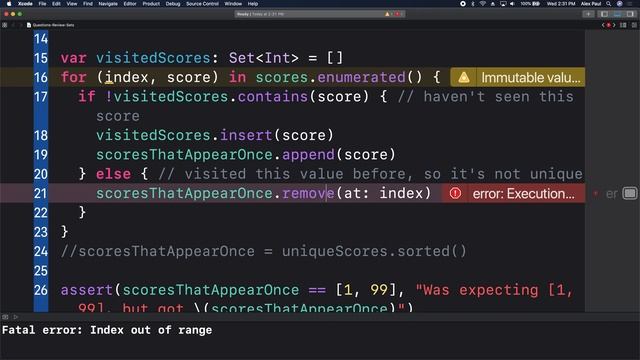This screenshot has width=640, height=360.
Task: Click the AirPlay display icon
Action: (x=503, y=4)
